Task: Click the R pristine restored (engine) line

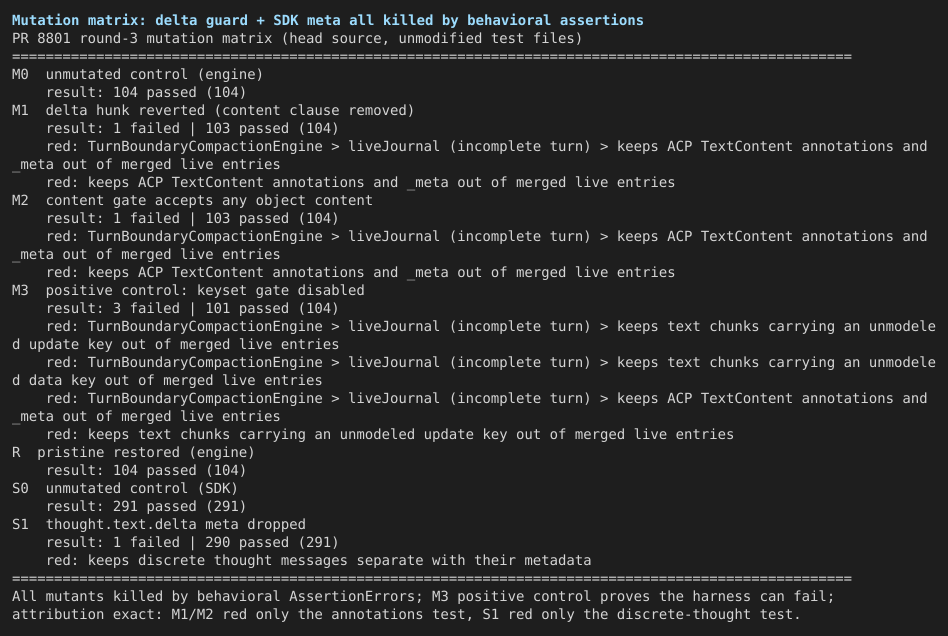Action: 133,452
